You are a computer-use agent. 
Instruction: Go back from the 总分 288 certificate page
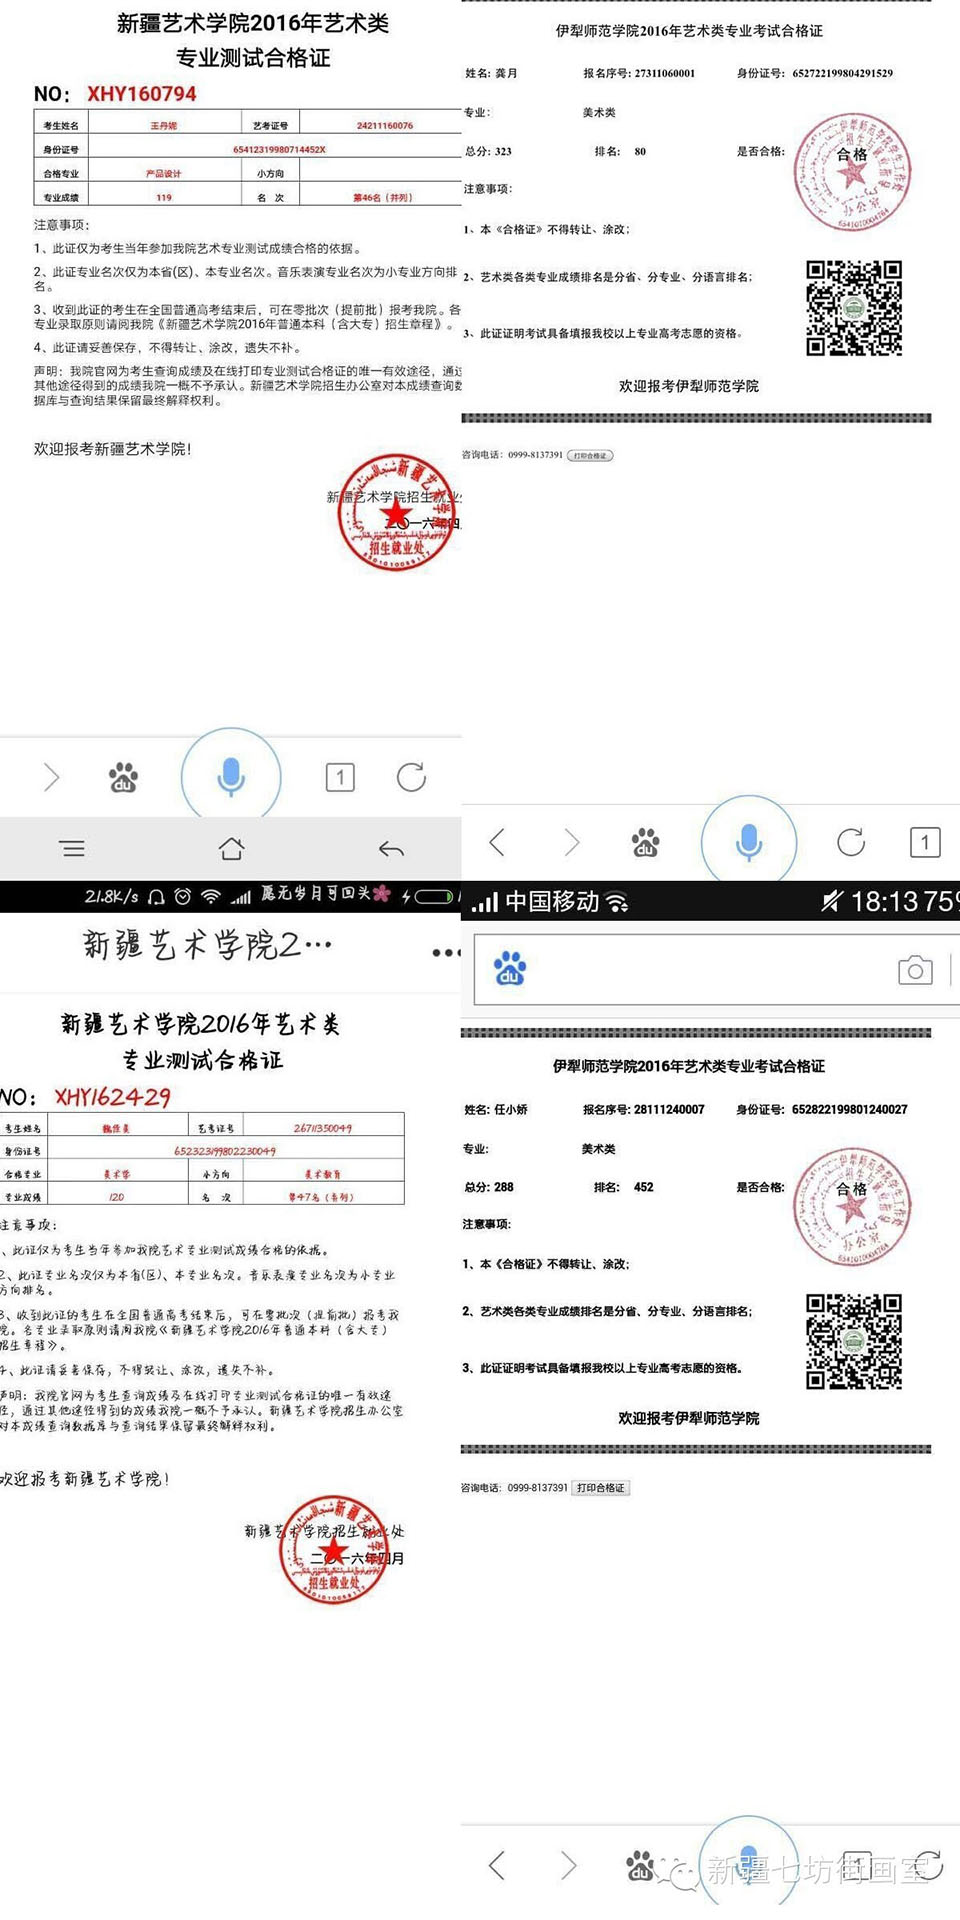coord(497,1865)
